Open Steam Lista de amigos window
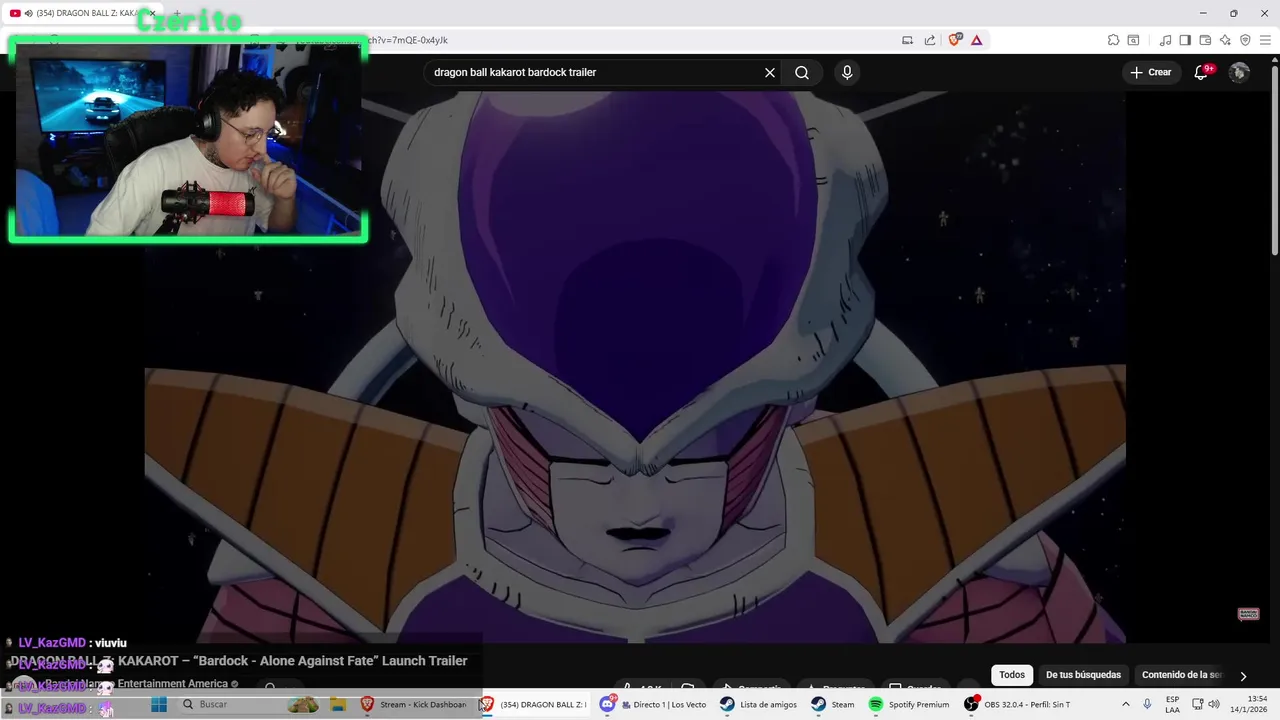Image resolution: width=1280 pixels, height=720 pixels. (x=758, y=704)
